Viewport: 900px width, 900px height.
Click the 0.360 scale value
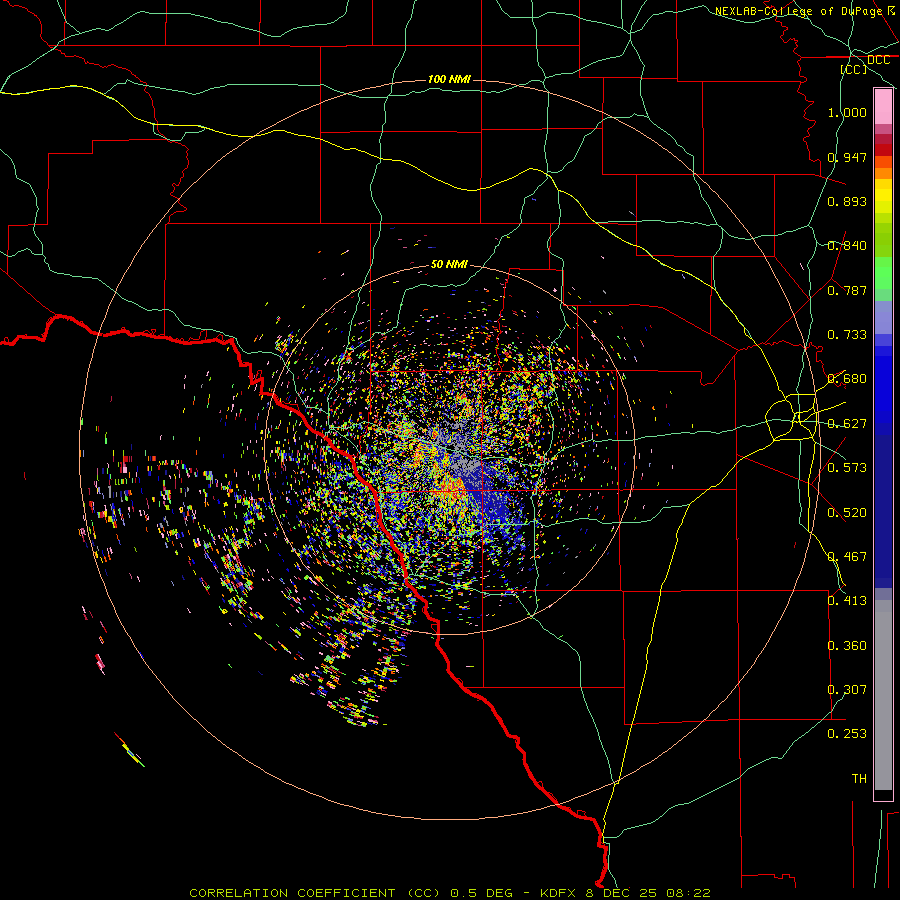[x=847, y=646]
